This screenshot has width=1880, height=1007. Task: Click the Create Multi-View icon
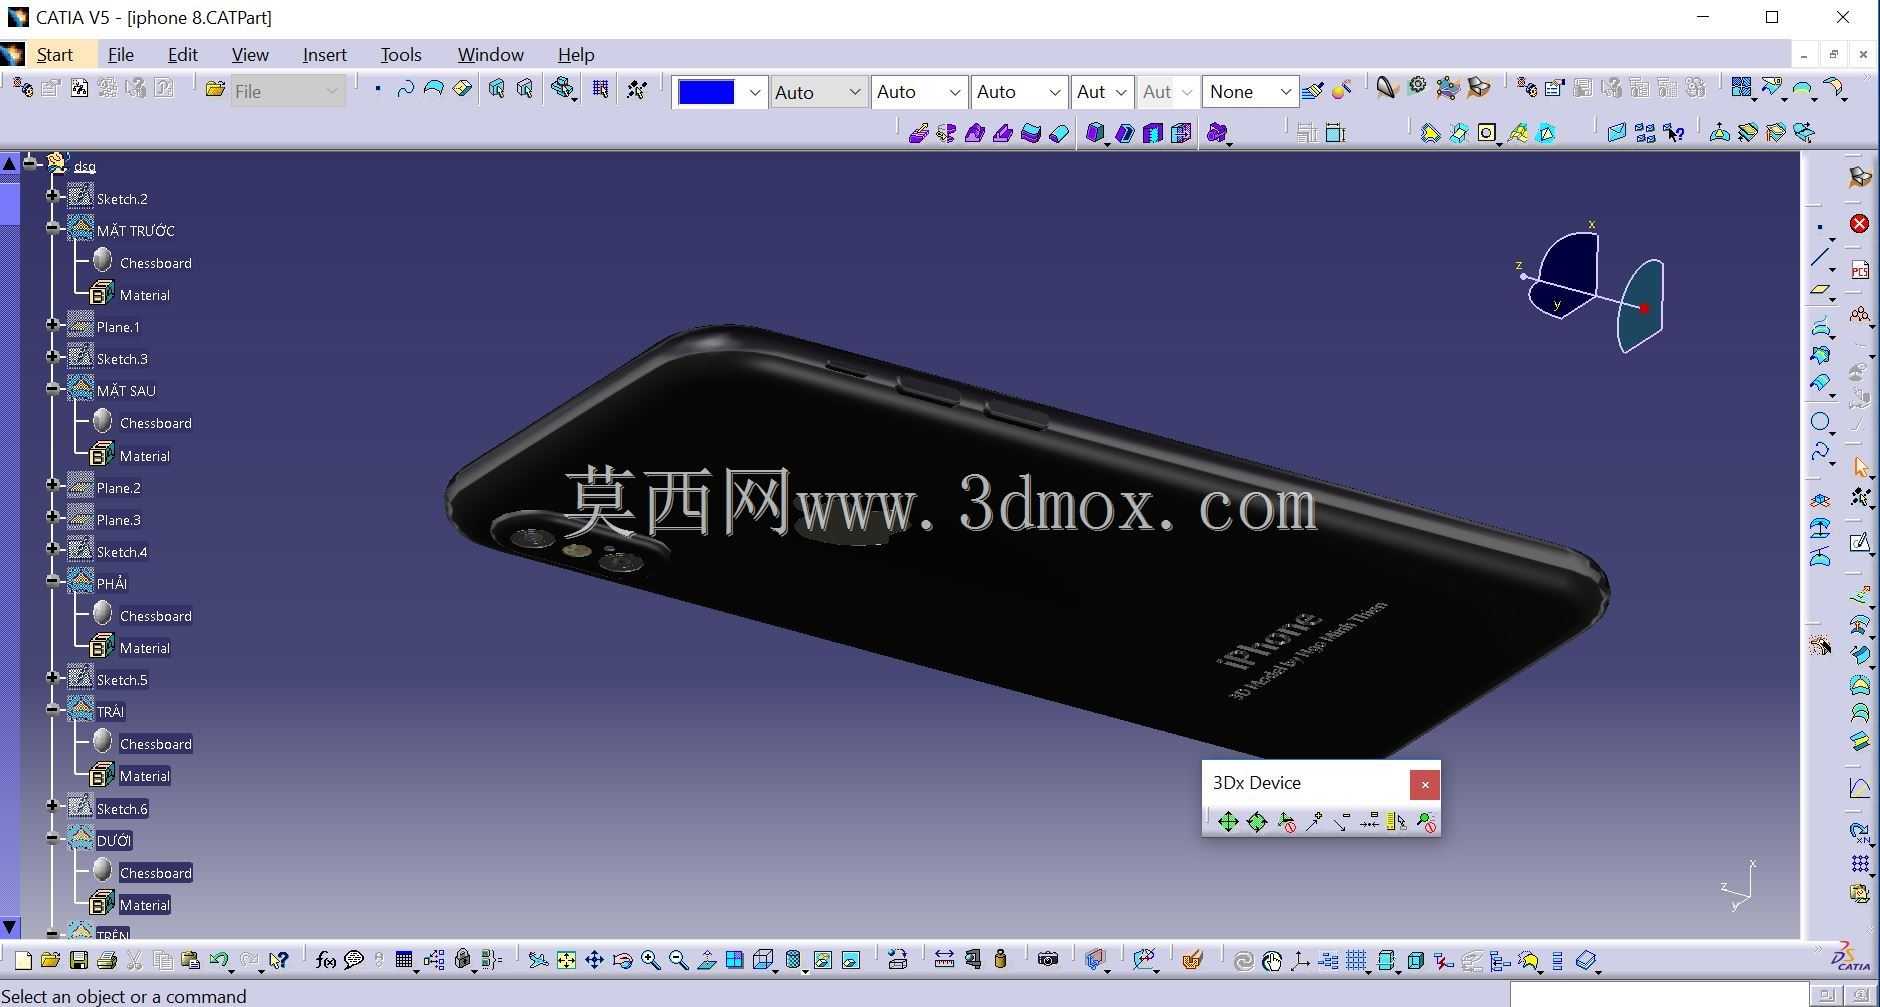(x=734, y=960)
